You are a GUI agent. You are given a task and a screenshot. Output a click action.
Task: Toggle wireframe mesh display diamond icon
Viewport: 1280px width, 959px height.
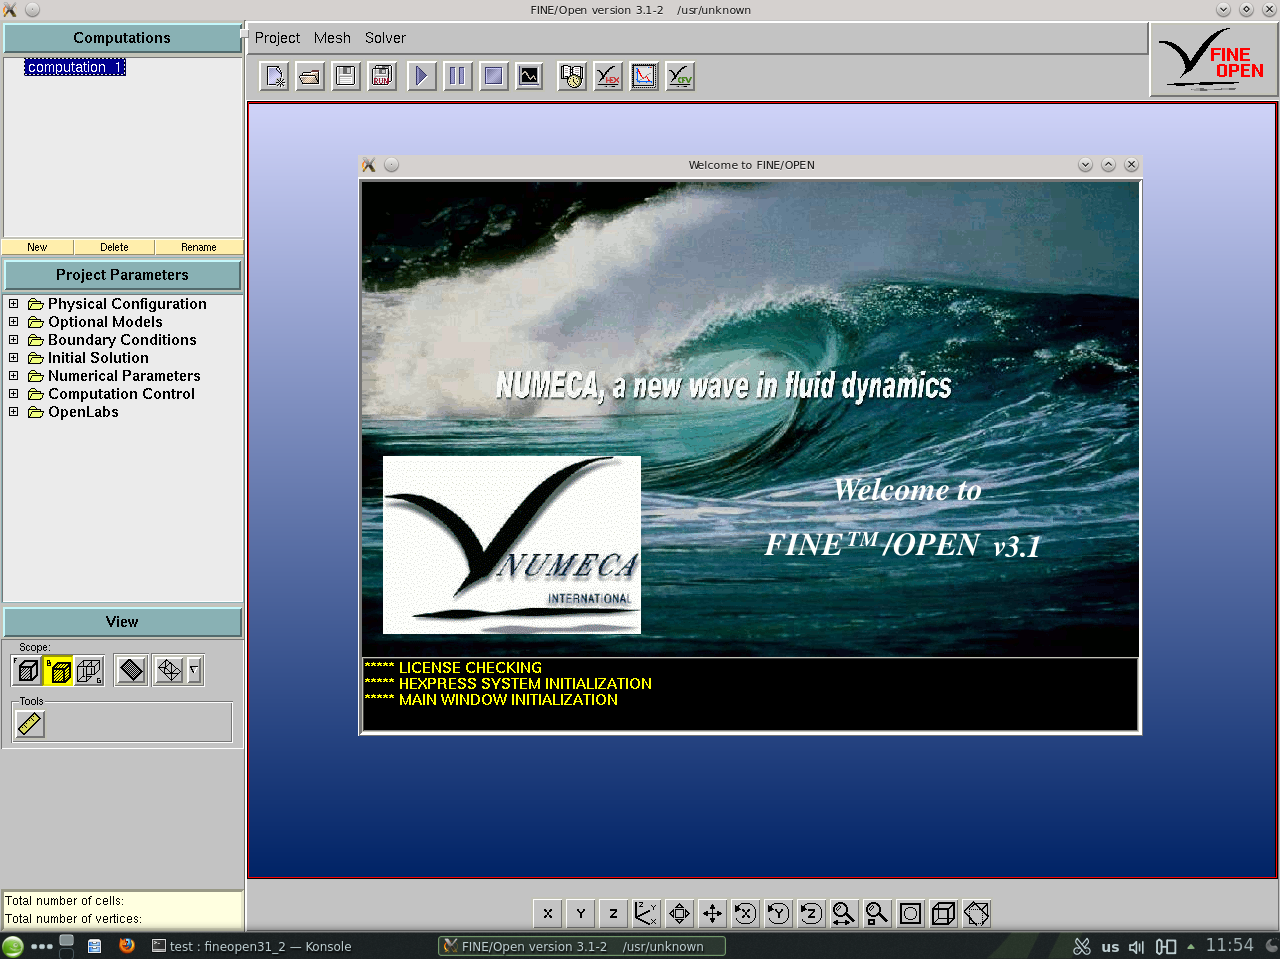(169, 670)
